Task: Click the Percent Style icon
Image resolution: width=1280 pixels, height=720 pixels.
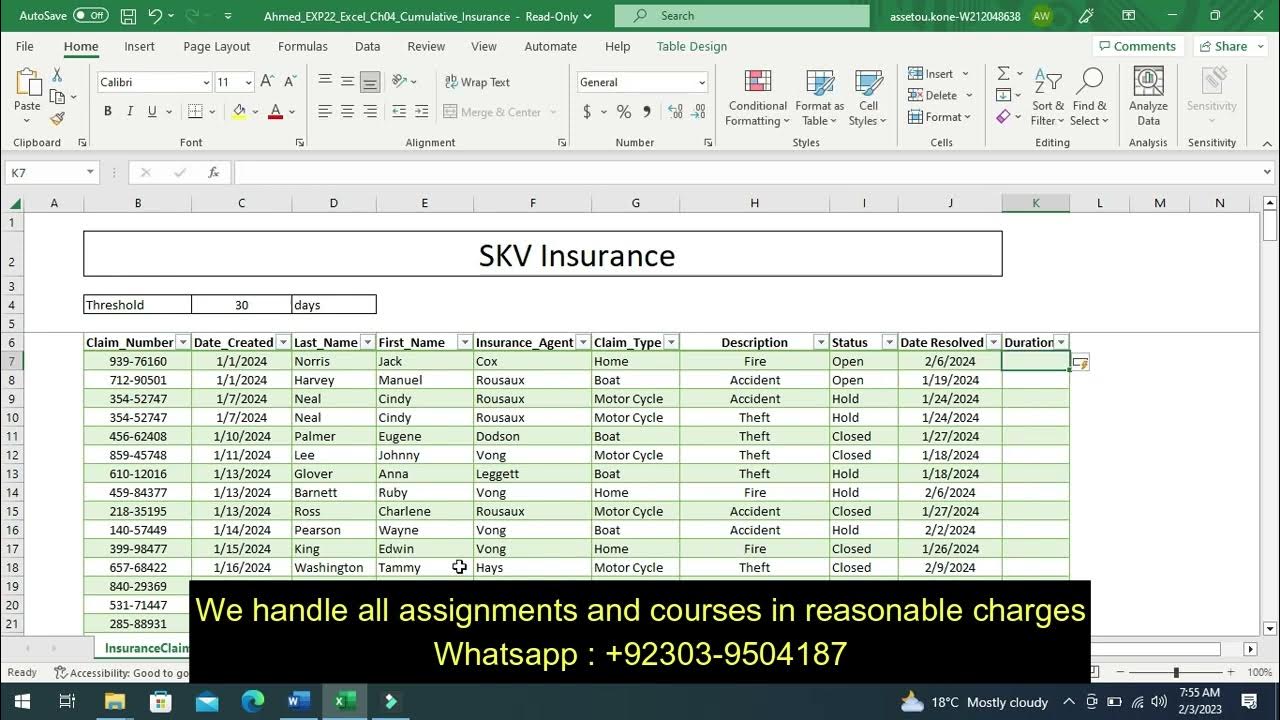Action: pyautogui.click(x=624, y=112)
